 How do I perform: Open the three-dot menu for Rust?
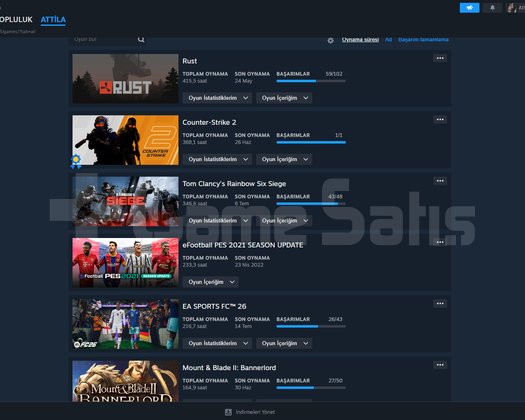tap(440, 58)
